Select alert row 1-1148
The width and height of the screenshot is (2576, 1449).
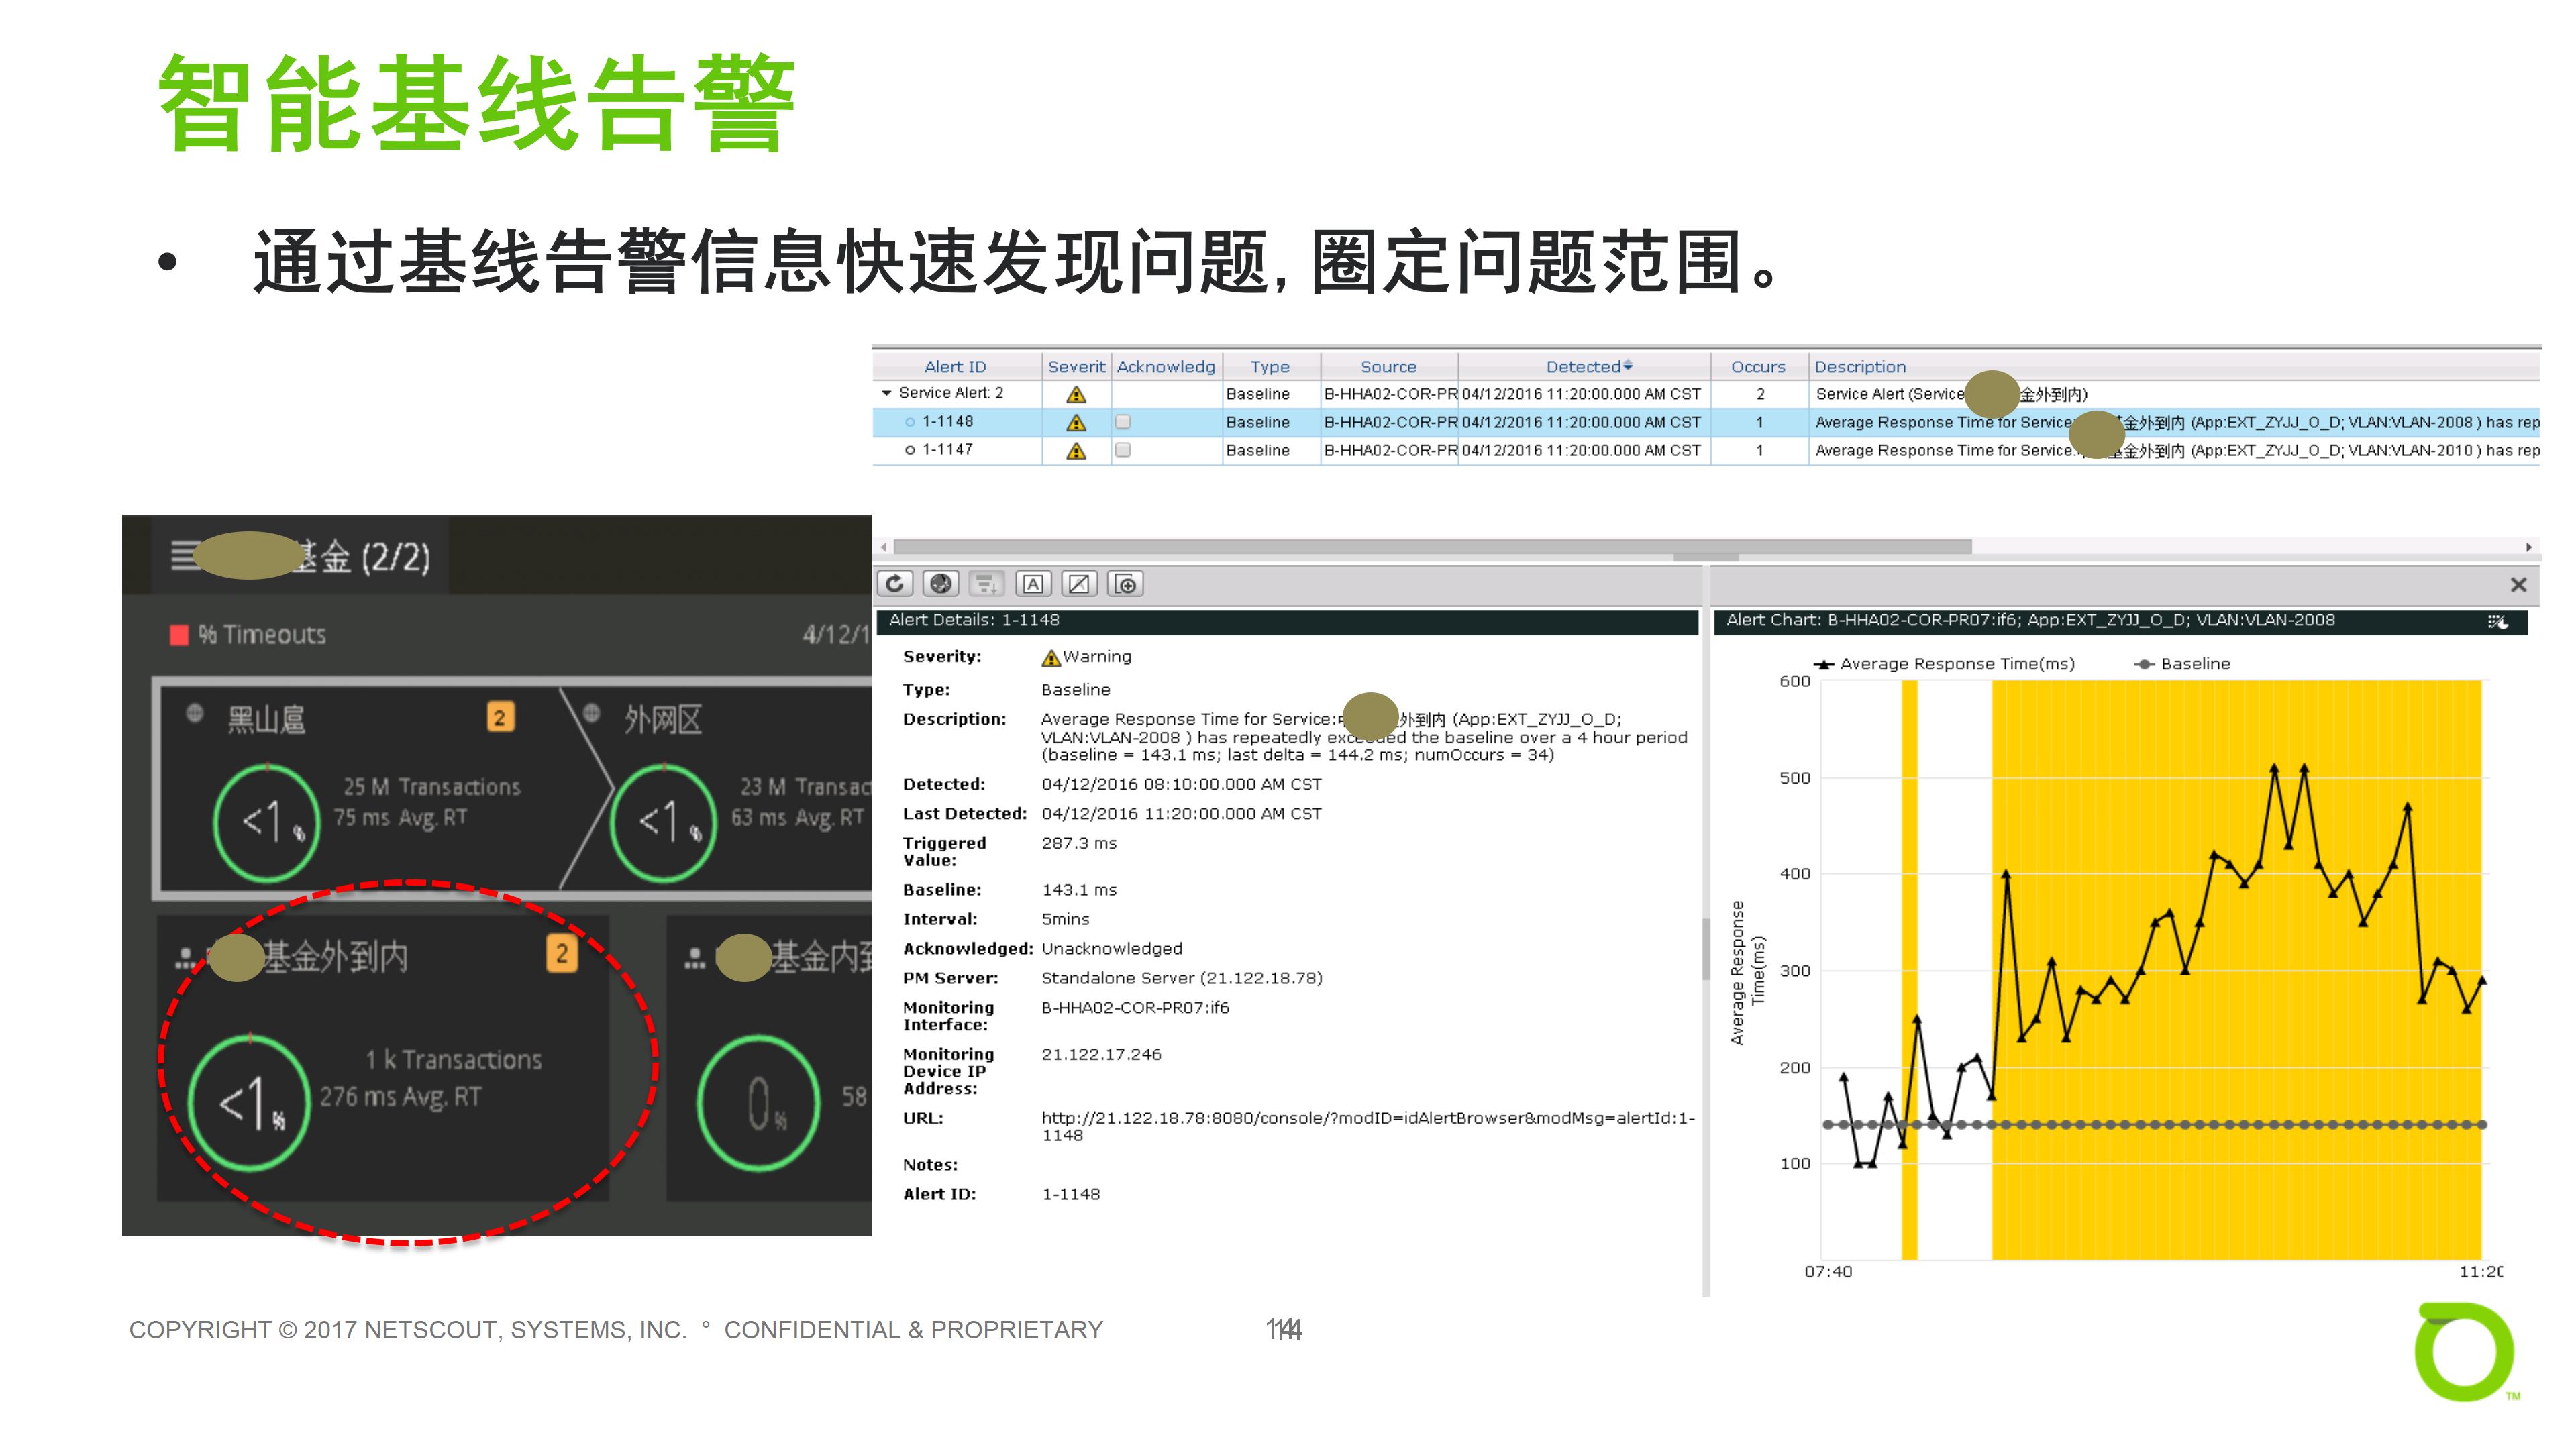1706,422
